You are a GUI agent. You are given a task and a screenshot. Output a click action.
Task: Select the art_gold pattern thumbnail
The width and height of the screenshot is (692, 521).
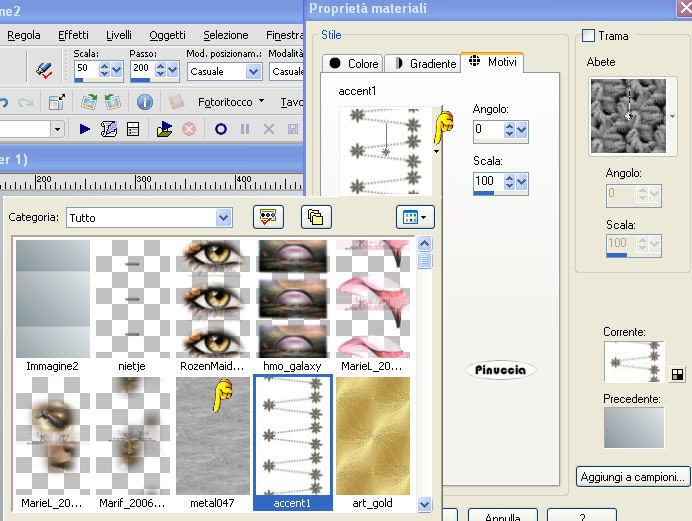(x=373, y=436)
